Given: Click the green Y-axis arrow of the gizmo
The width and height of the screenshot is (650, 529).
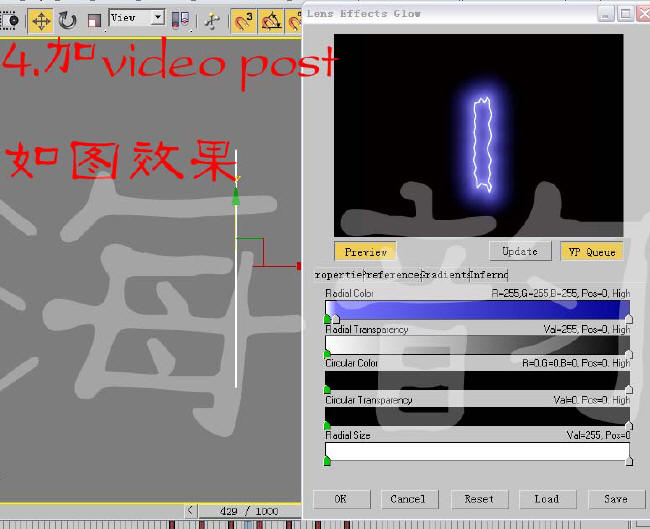Looking at the screenshot, I should (236, 195).
